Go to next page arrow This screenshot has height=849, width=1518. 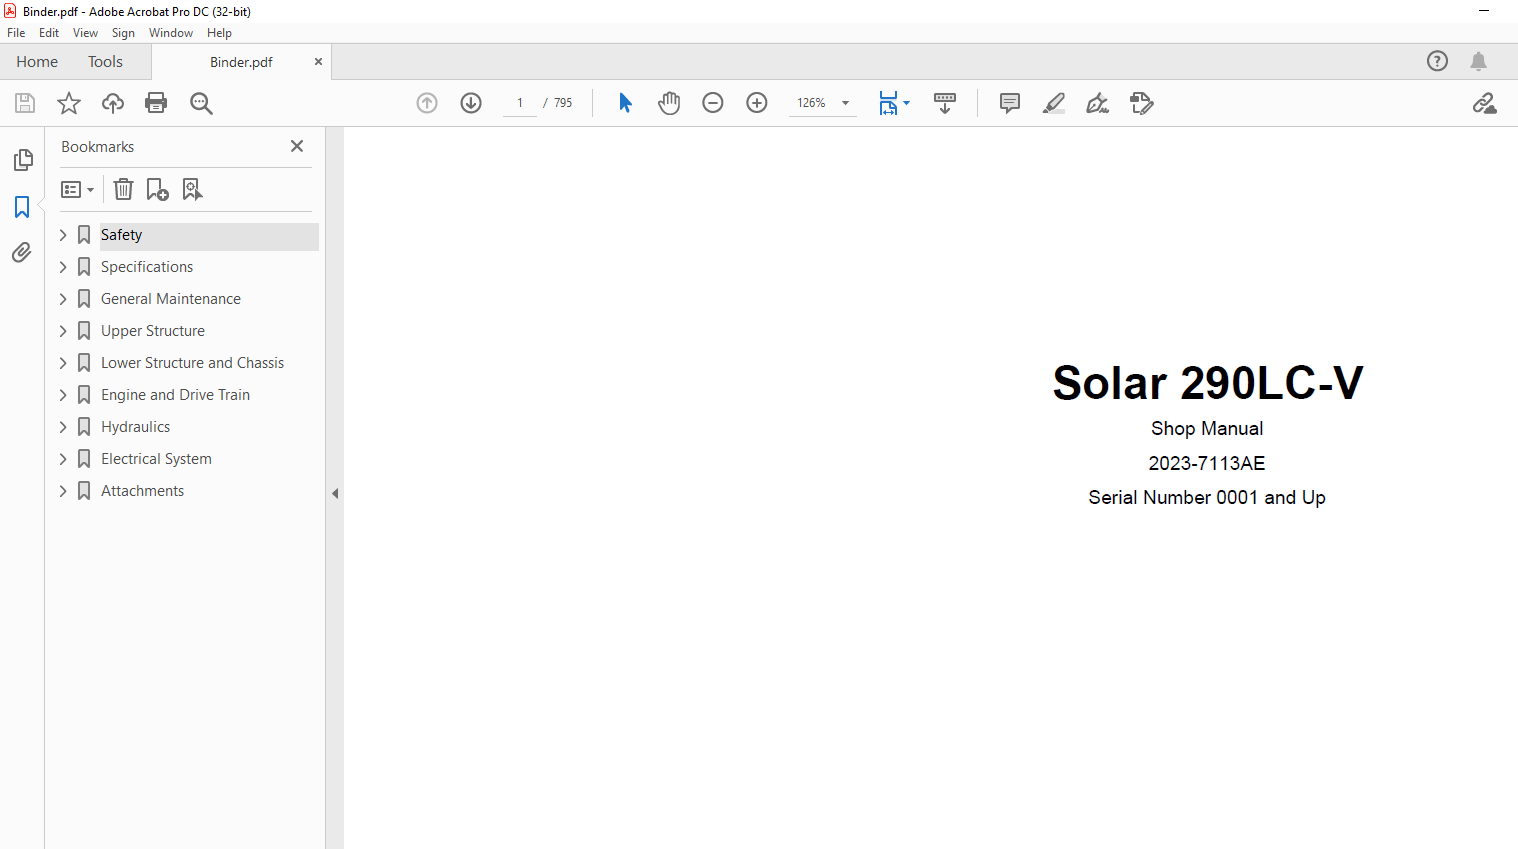471,103
